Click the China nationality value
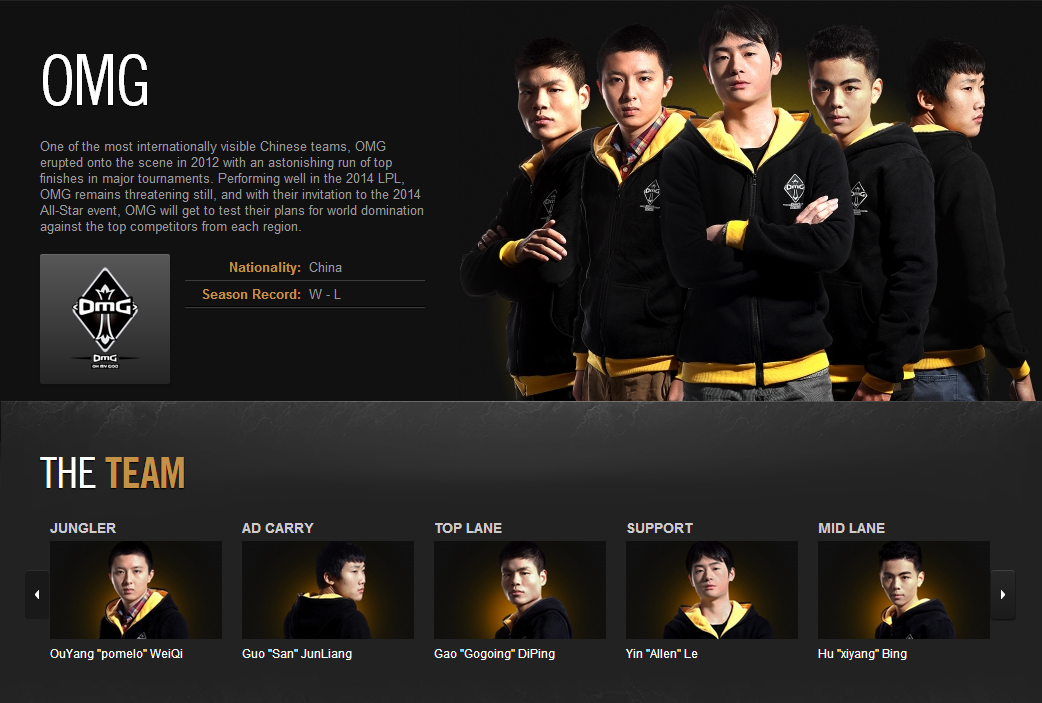Image resolution: width=1042 pixels, height=703 pixels. point(326,268)
